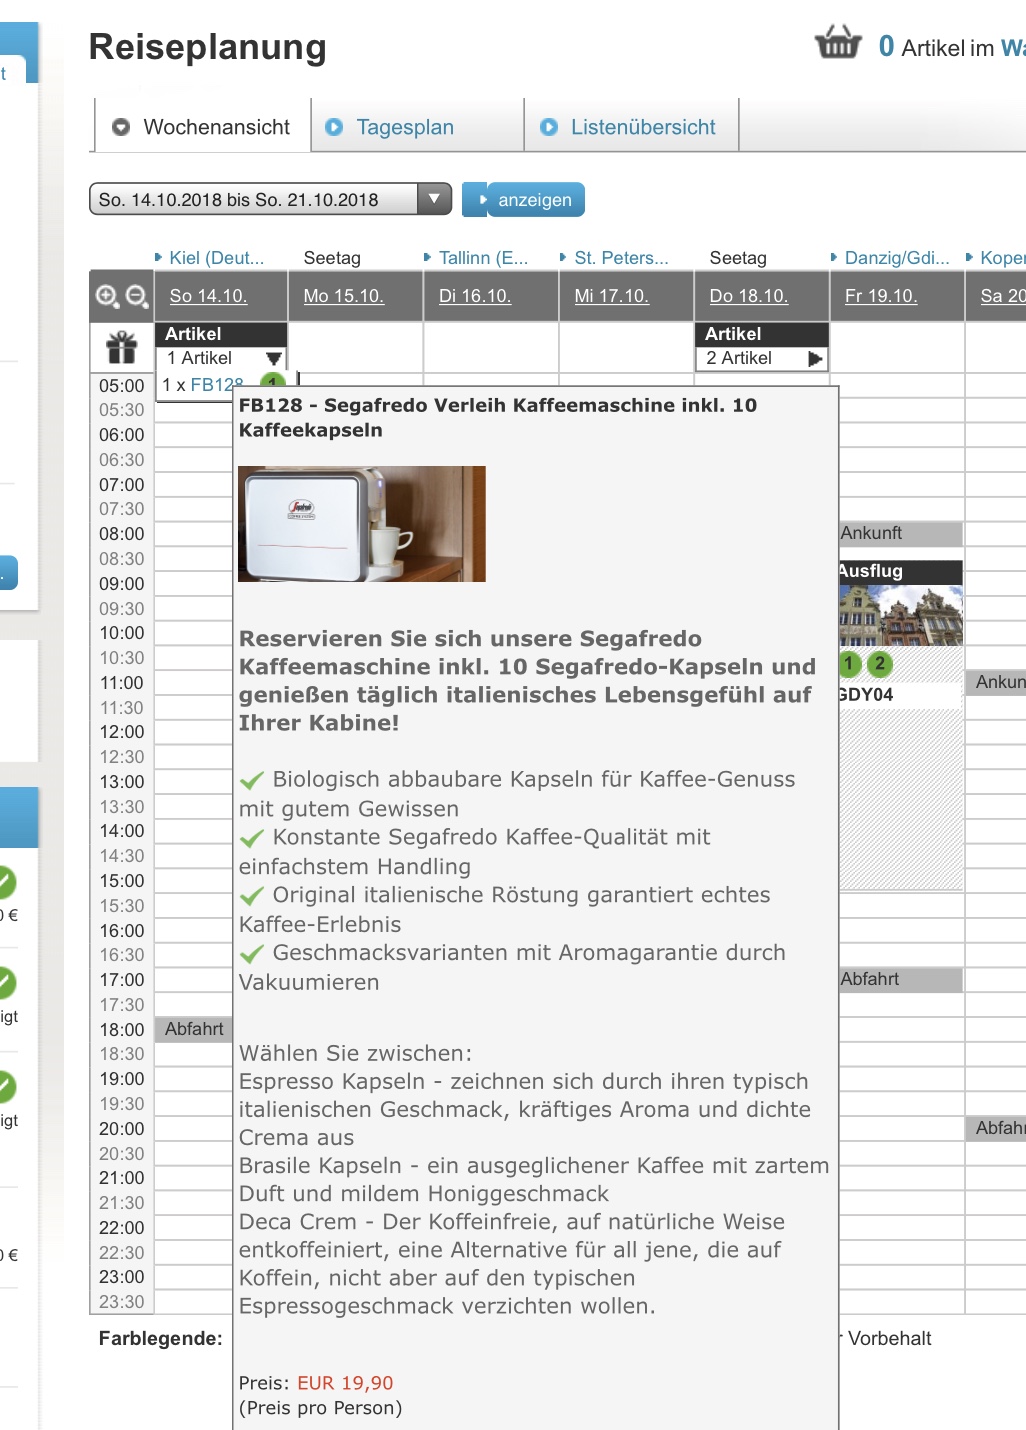Click the gift box icon
The image size is (1026, 1430).
122,348
